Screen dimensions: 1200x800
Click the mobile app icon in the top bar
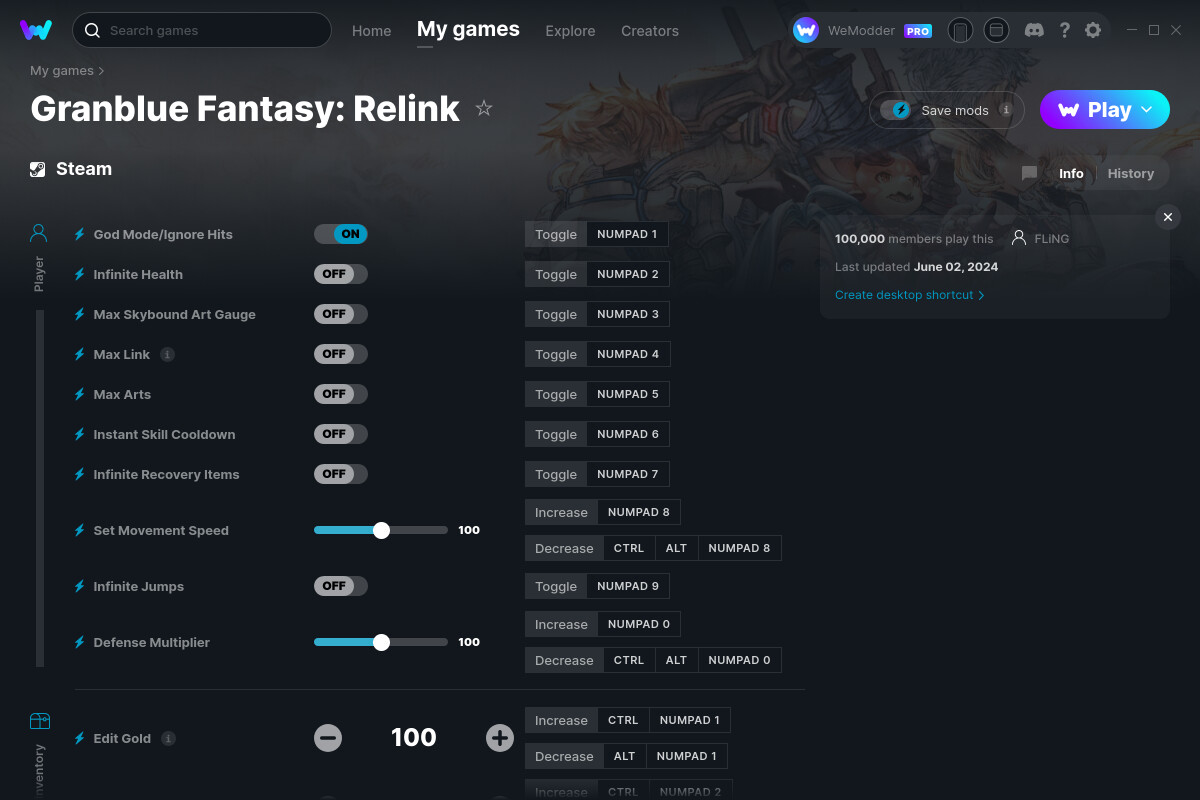pyautogui.click(x=960, y=30)
